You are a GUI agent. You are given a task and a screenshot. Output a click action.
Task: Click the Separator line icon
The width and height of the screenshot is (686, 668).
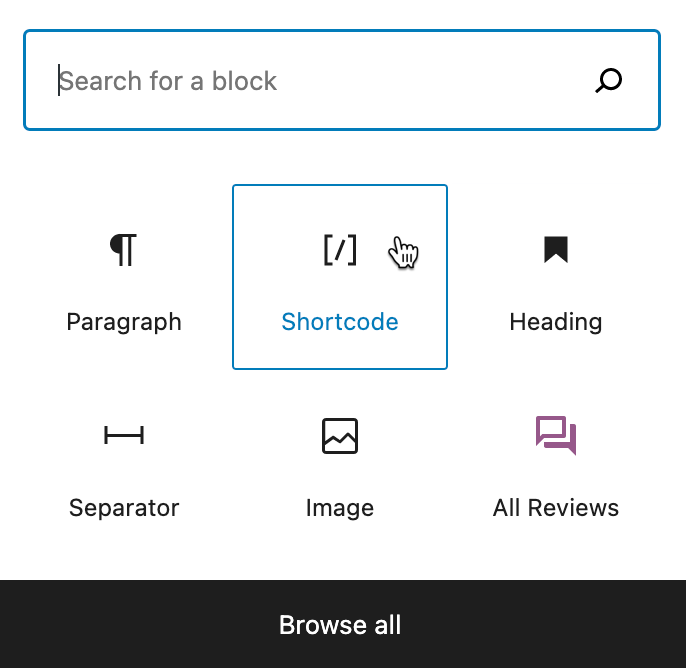pyautogui.click(x=124, y=435)
